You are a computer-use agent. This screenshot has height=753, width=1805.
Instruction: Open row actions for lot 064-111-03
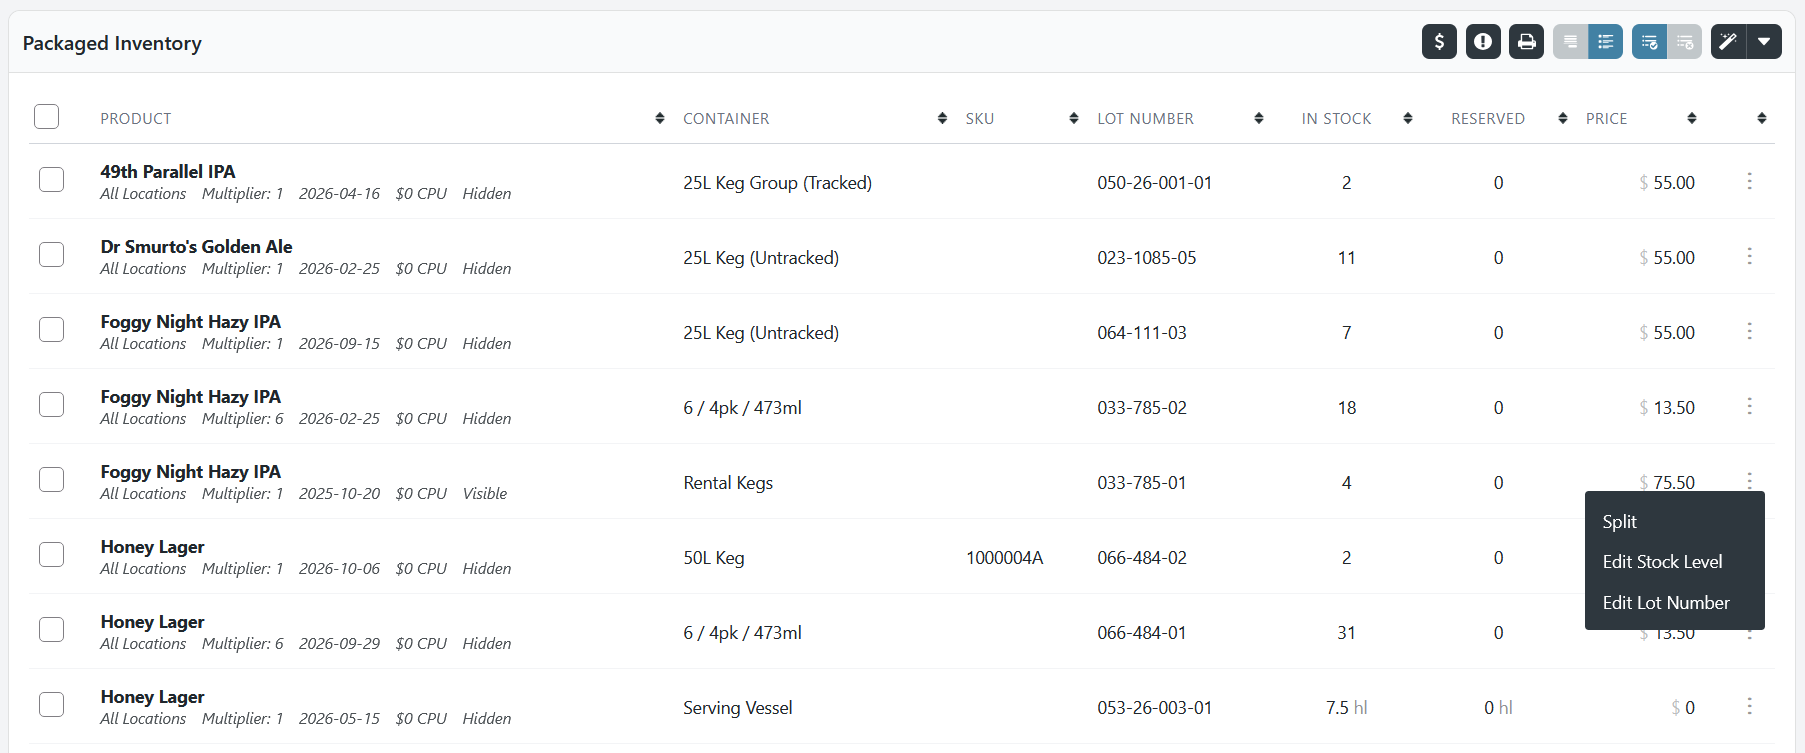click(1749, 331)
